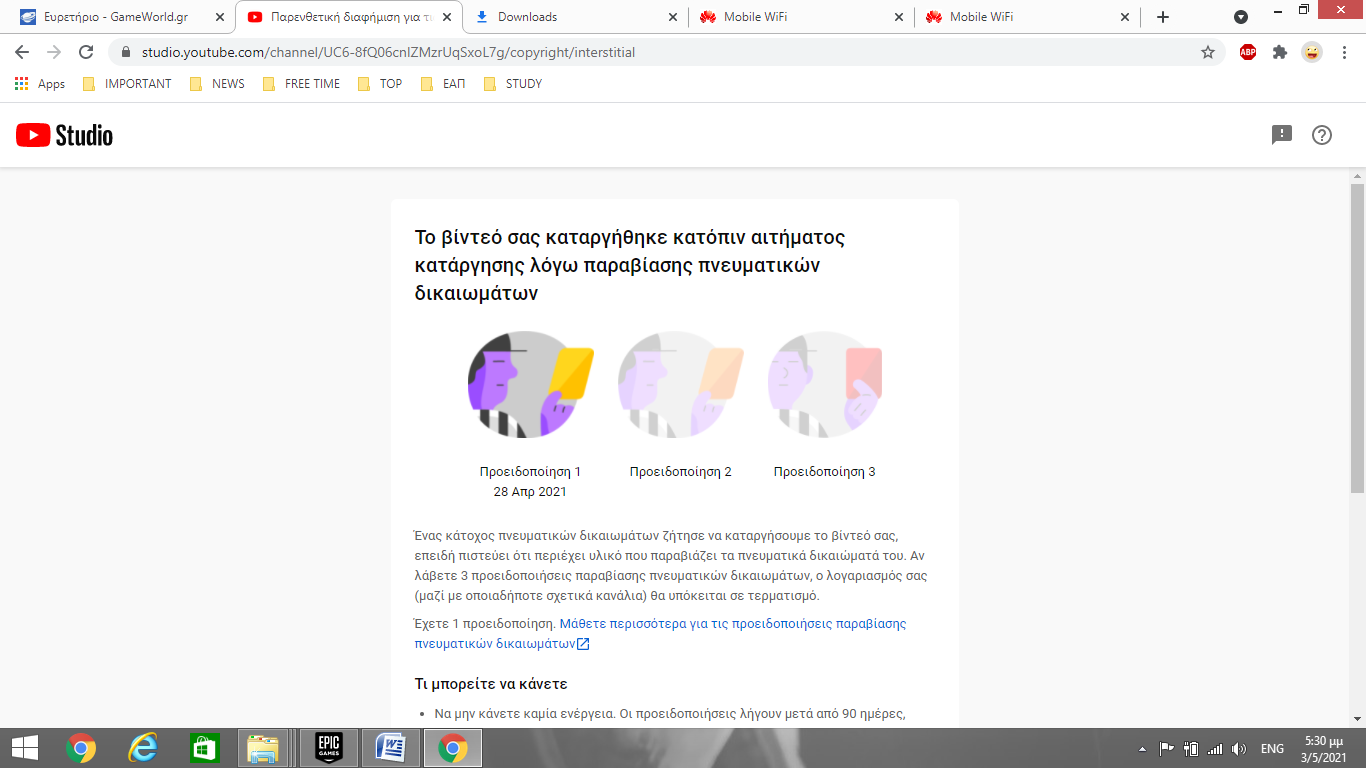Click the page's vertical scrollbar

[1357, 340]
